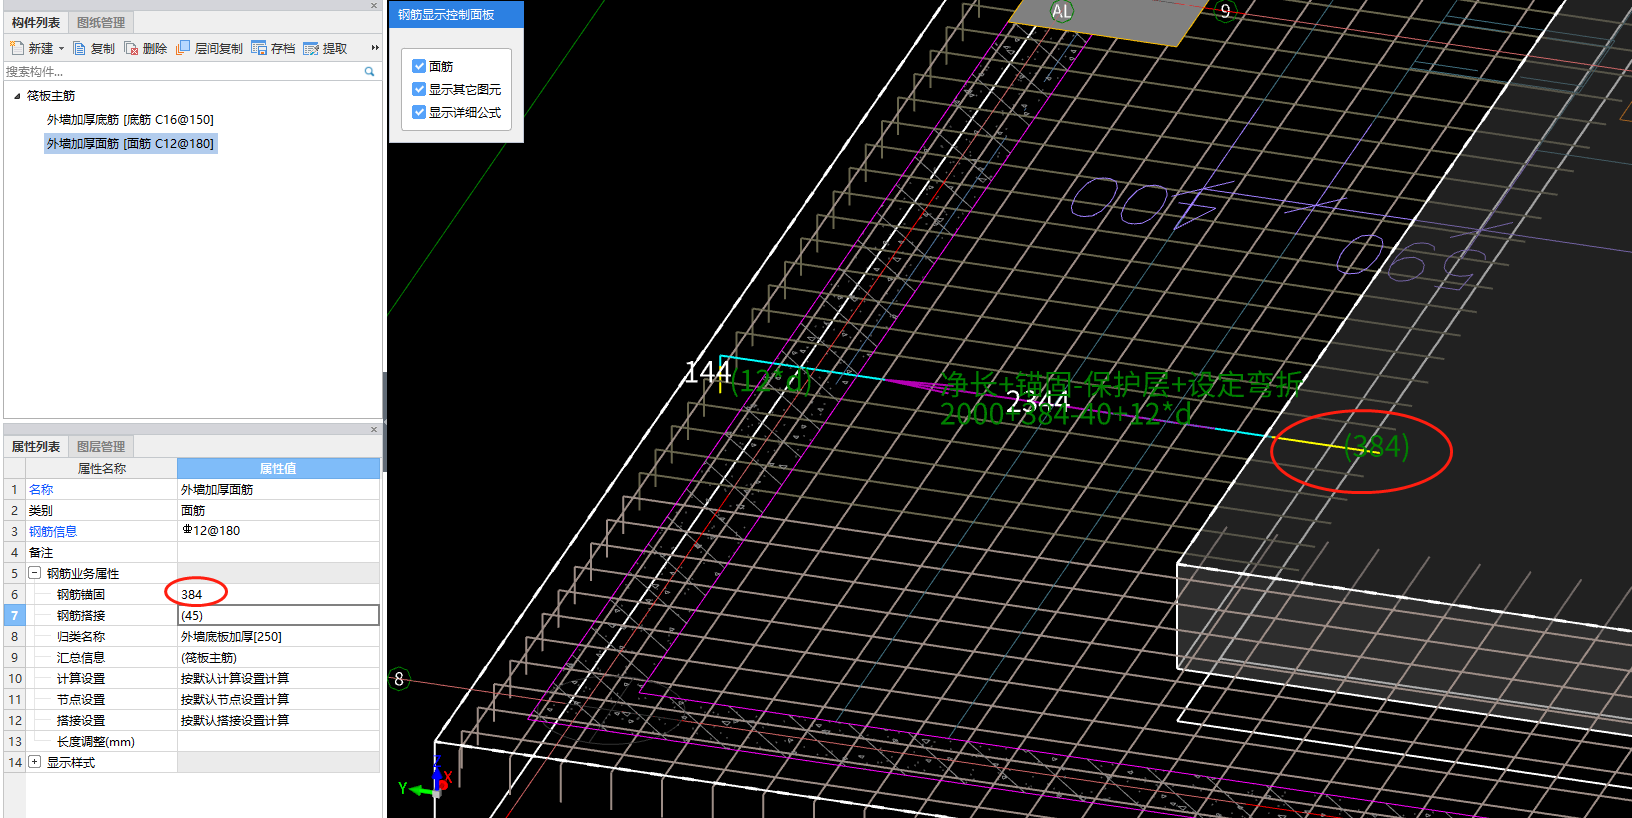This screenshot has height=818, width=1632.
Task: Toggle the 面筋 checkbox
Action: pos(419,66)
